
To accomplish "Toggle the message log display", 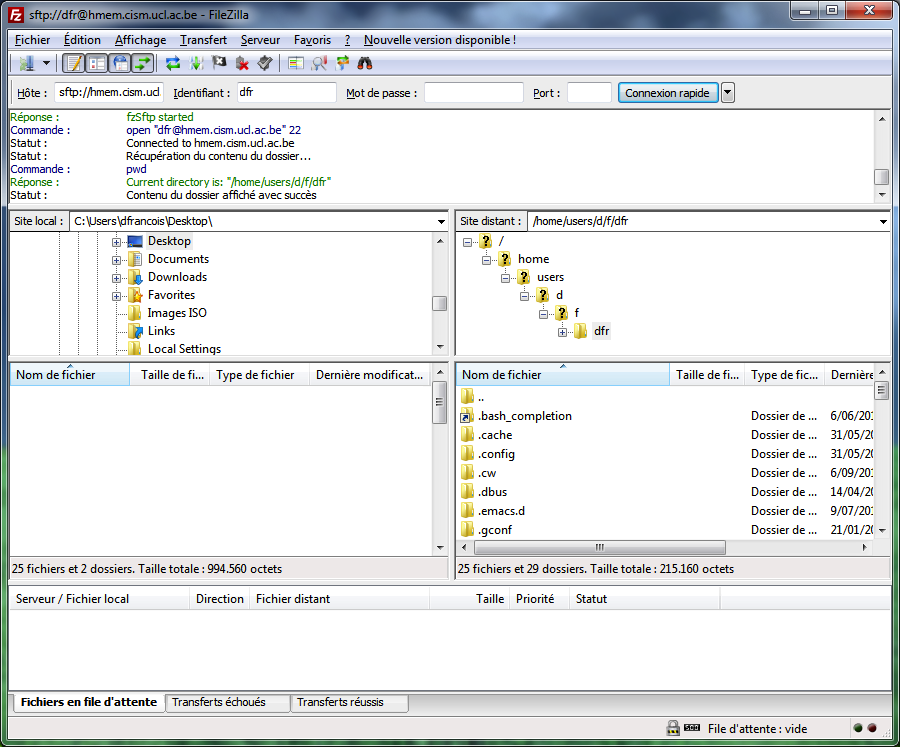I will click(x=73, y=63).
